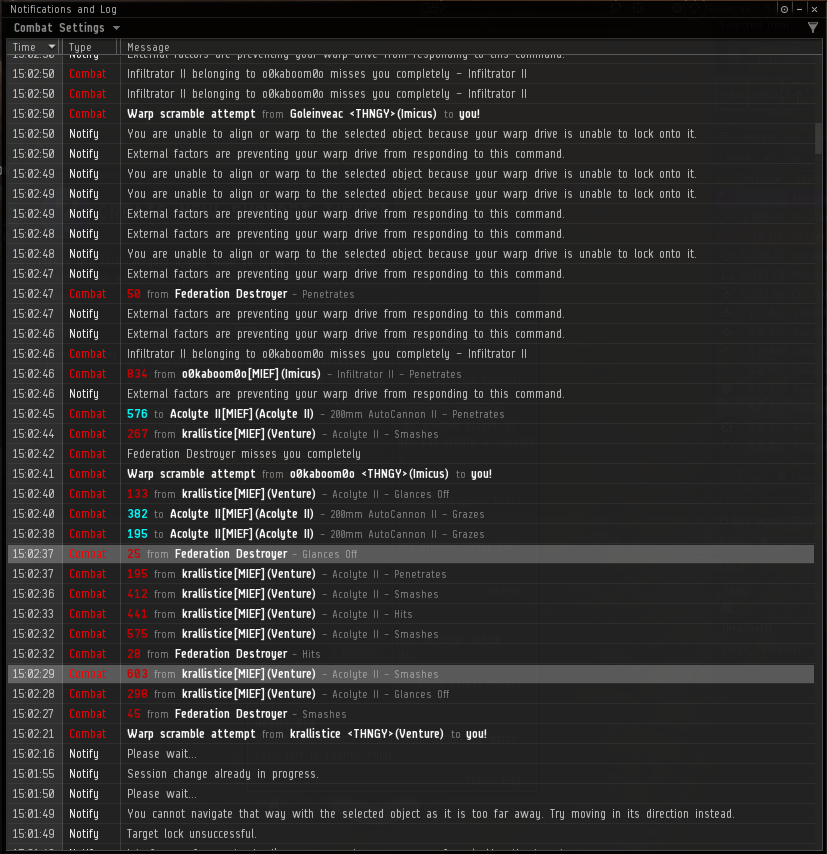Select the warp scramble attempt from o0kaboom0o row
827x854 pixels.
(x=411, y=474)
